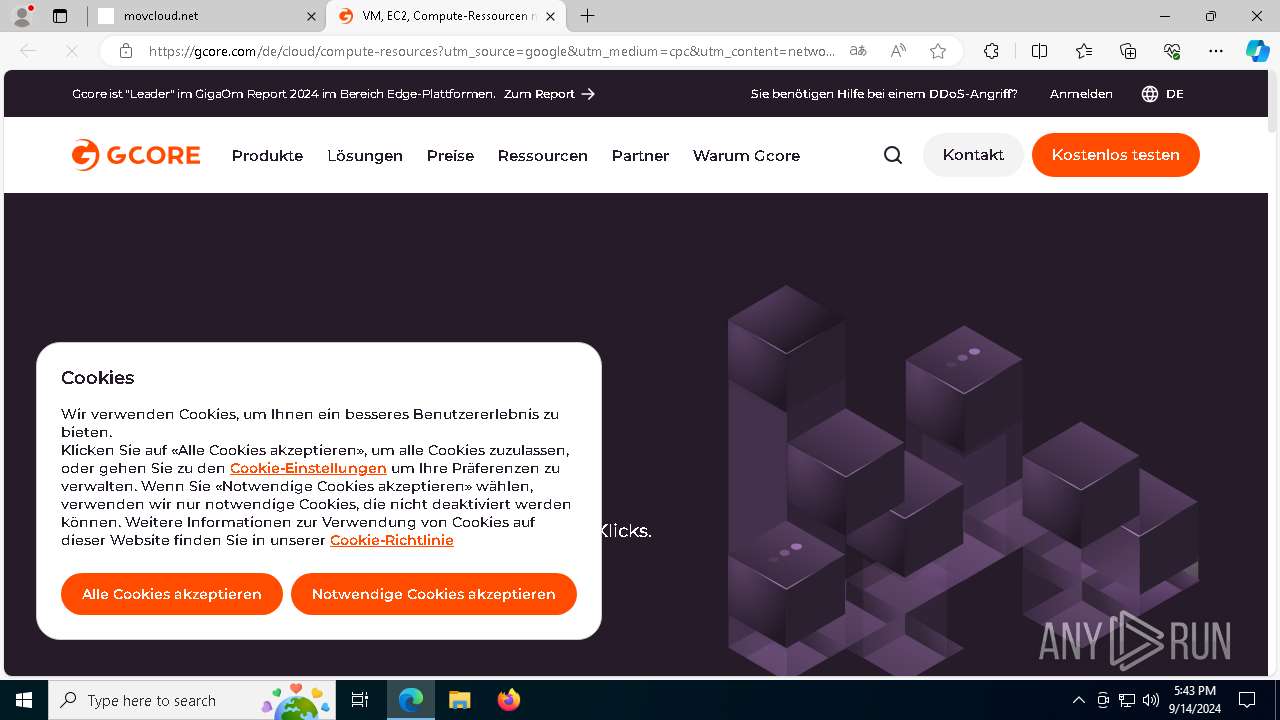This screenshot has height=720, width=1280.
Task: Add this page to favorites star icon
Action: pyautogui.click(x=938, y=51)
